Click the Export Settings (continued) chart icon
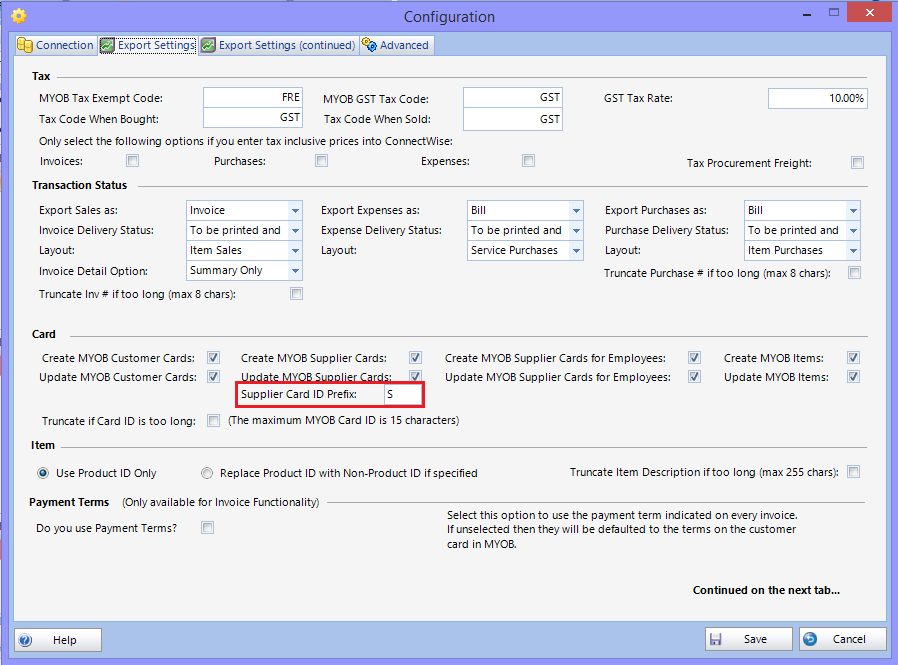 208,45
